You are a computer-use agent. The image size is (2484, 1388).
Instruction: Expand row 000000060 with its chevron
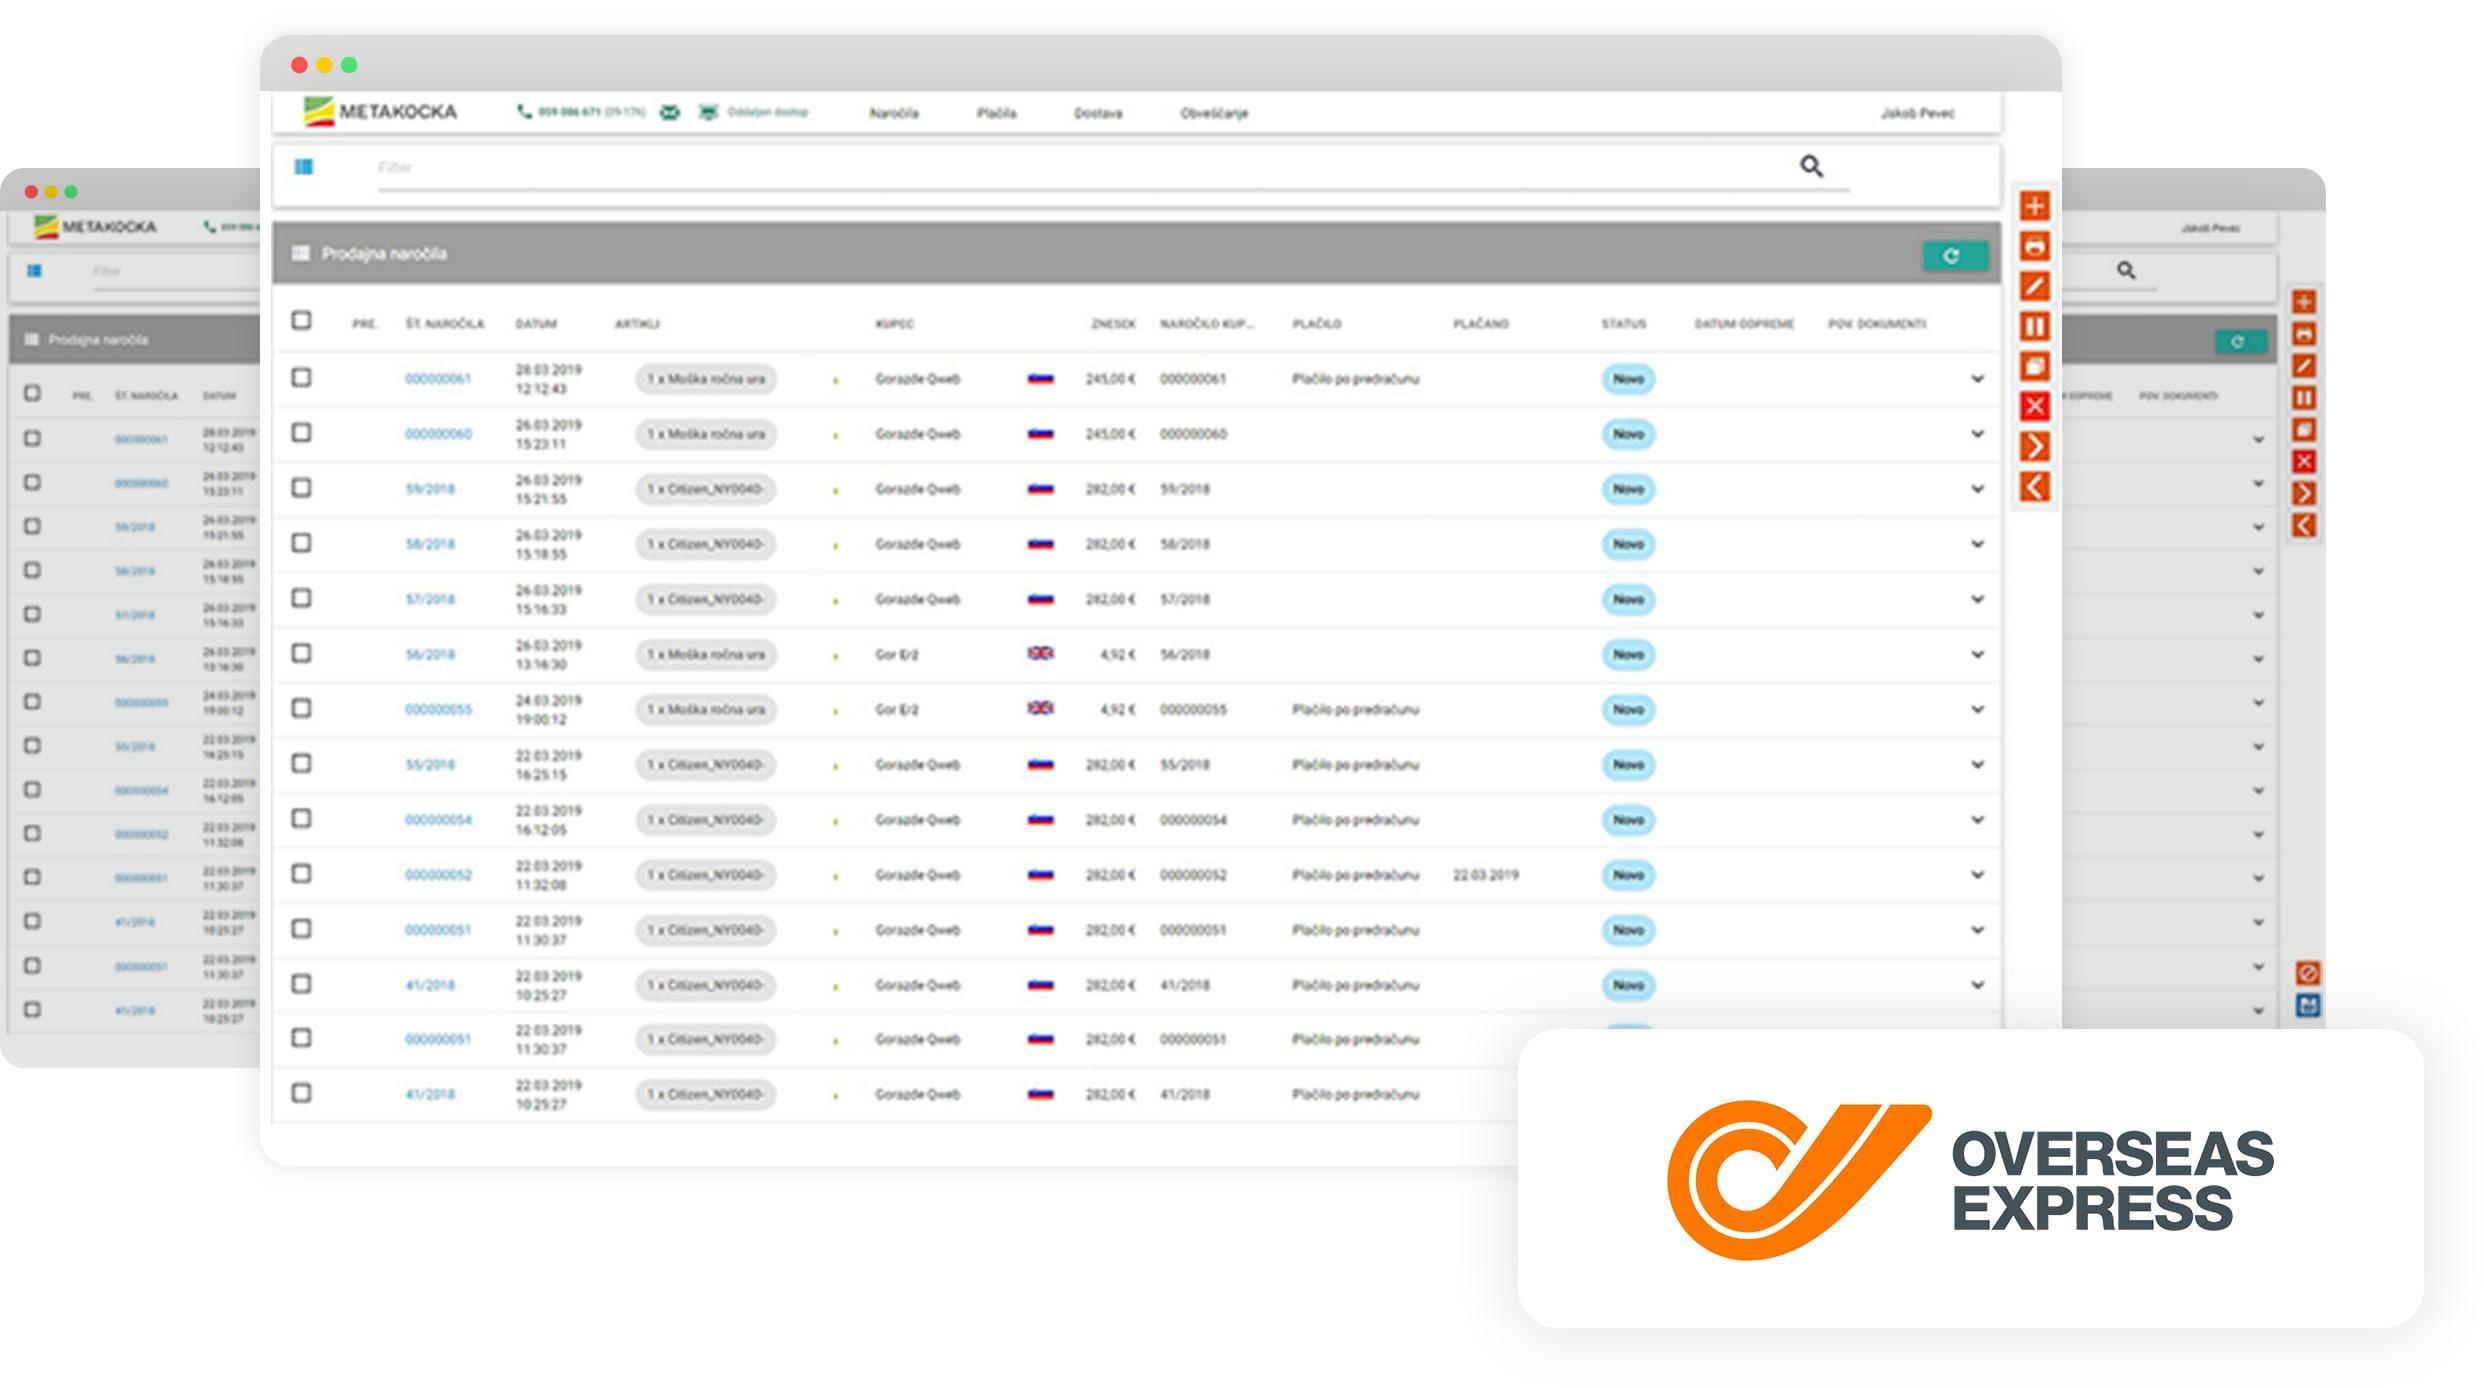(x=1977, y=434)
